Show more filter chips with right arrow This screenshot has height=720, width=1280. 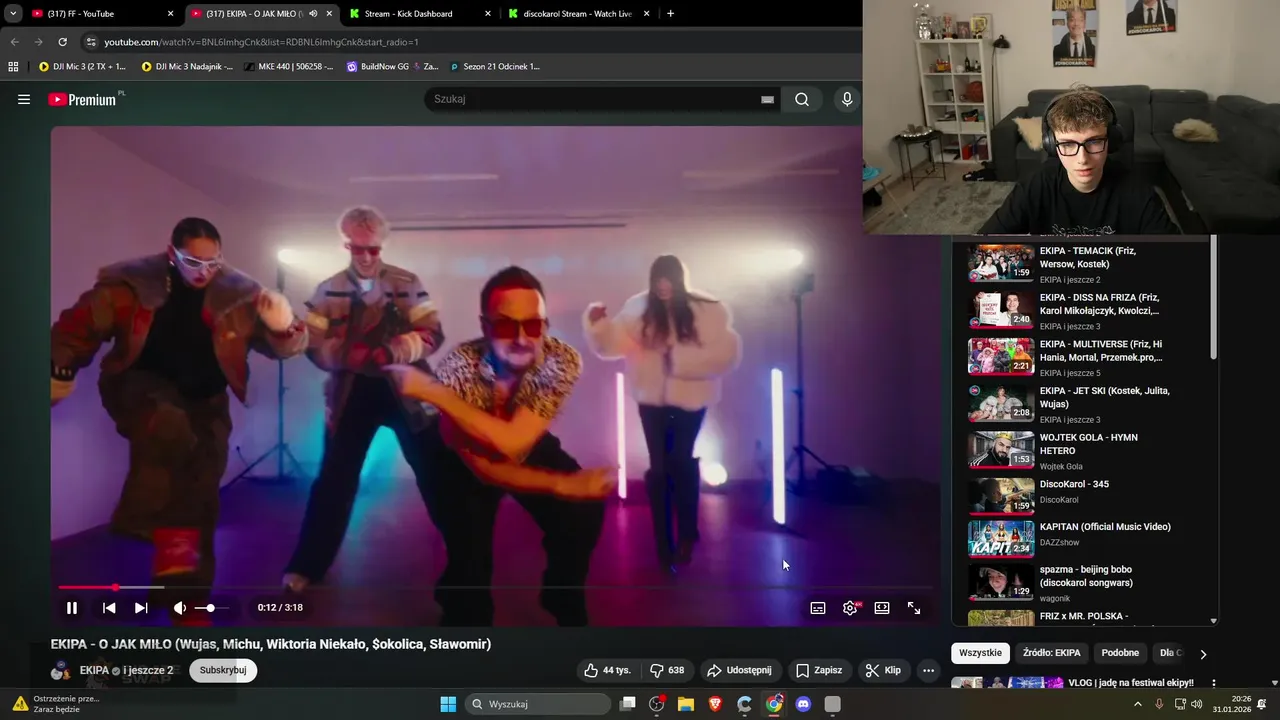(1203, 654)
